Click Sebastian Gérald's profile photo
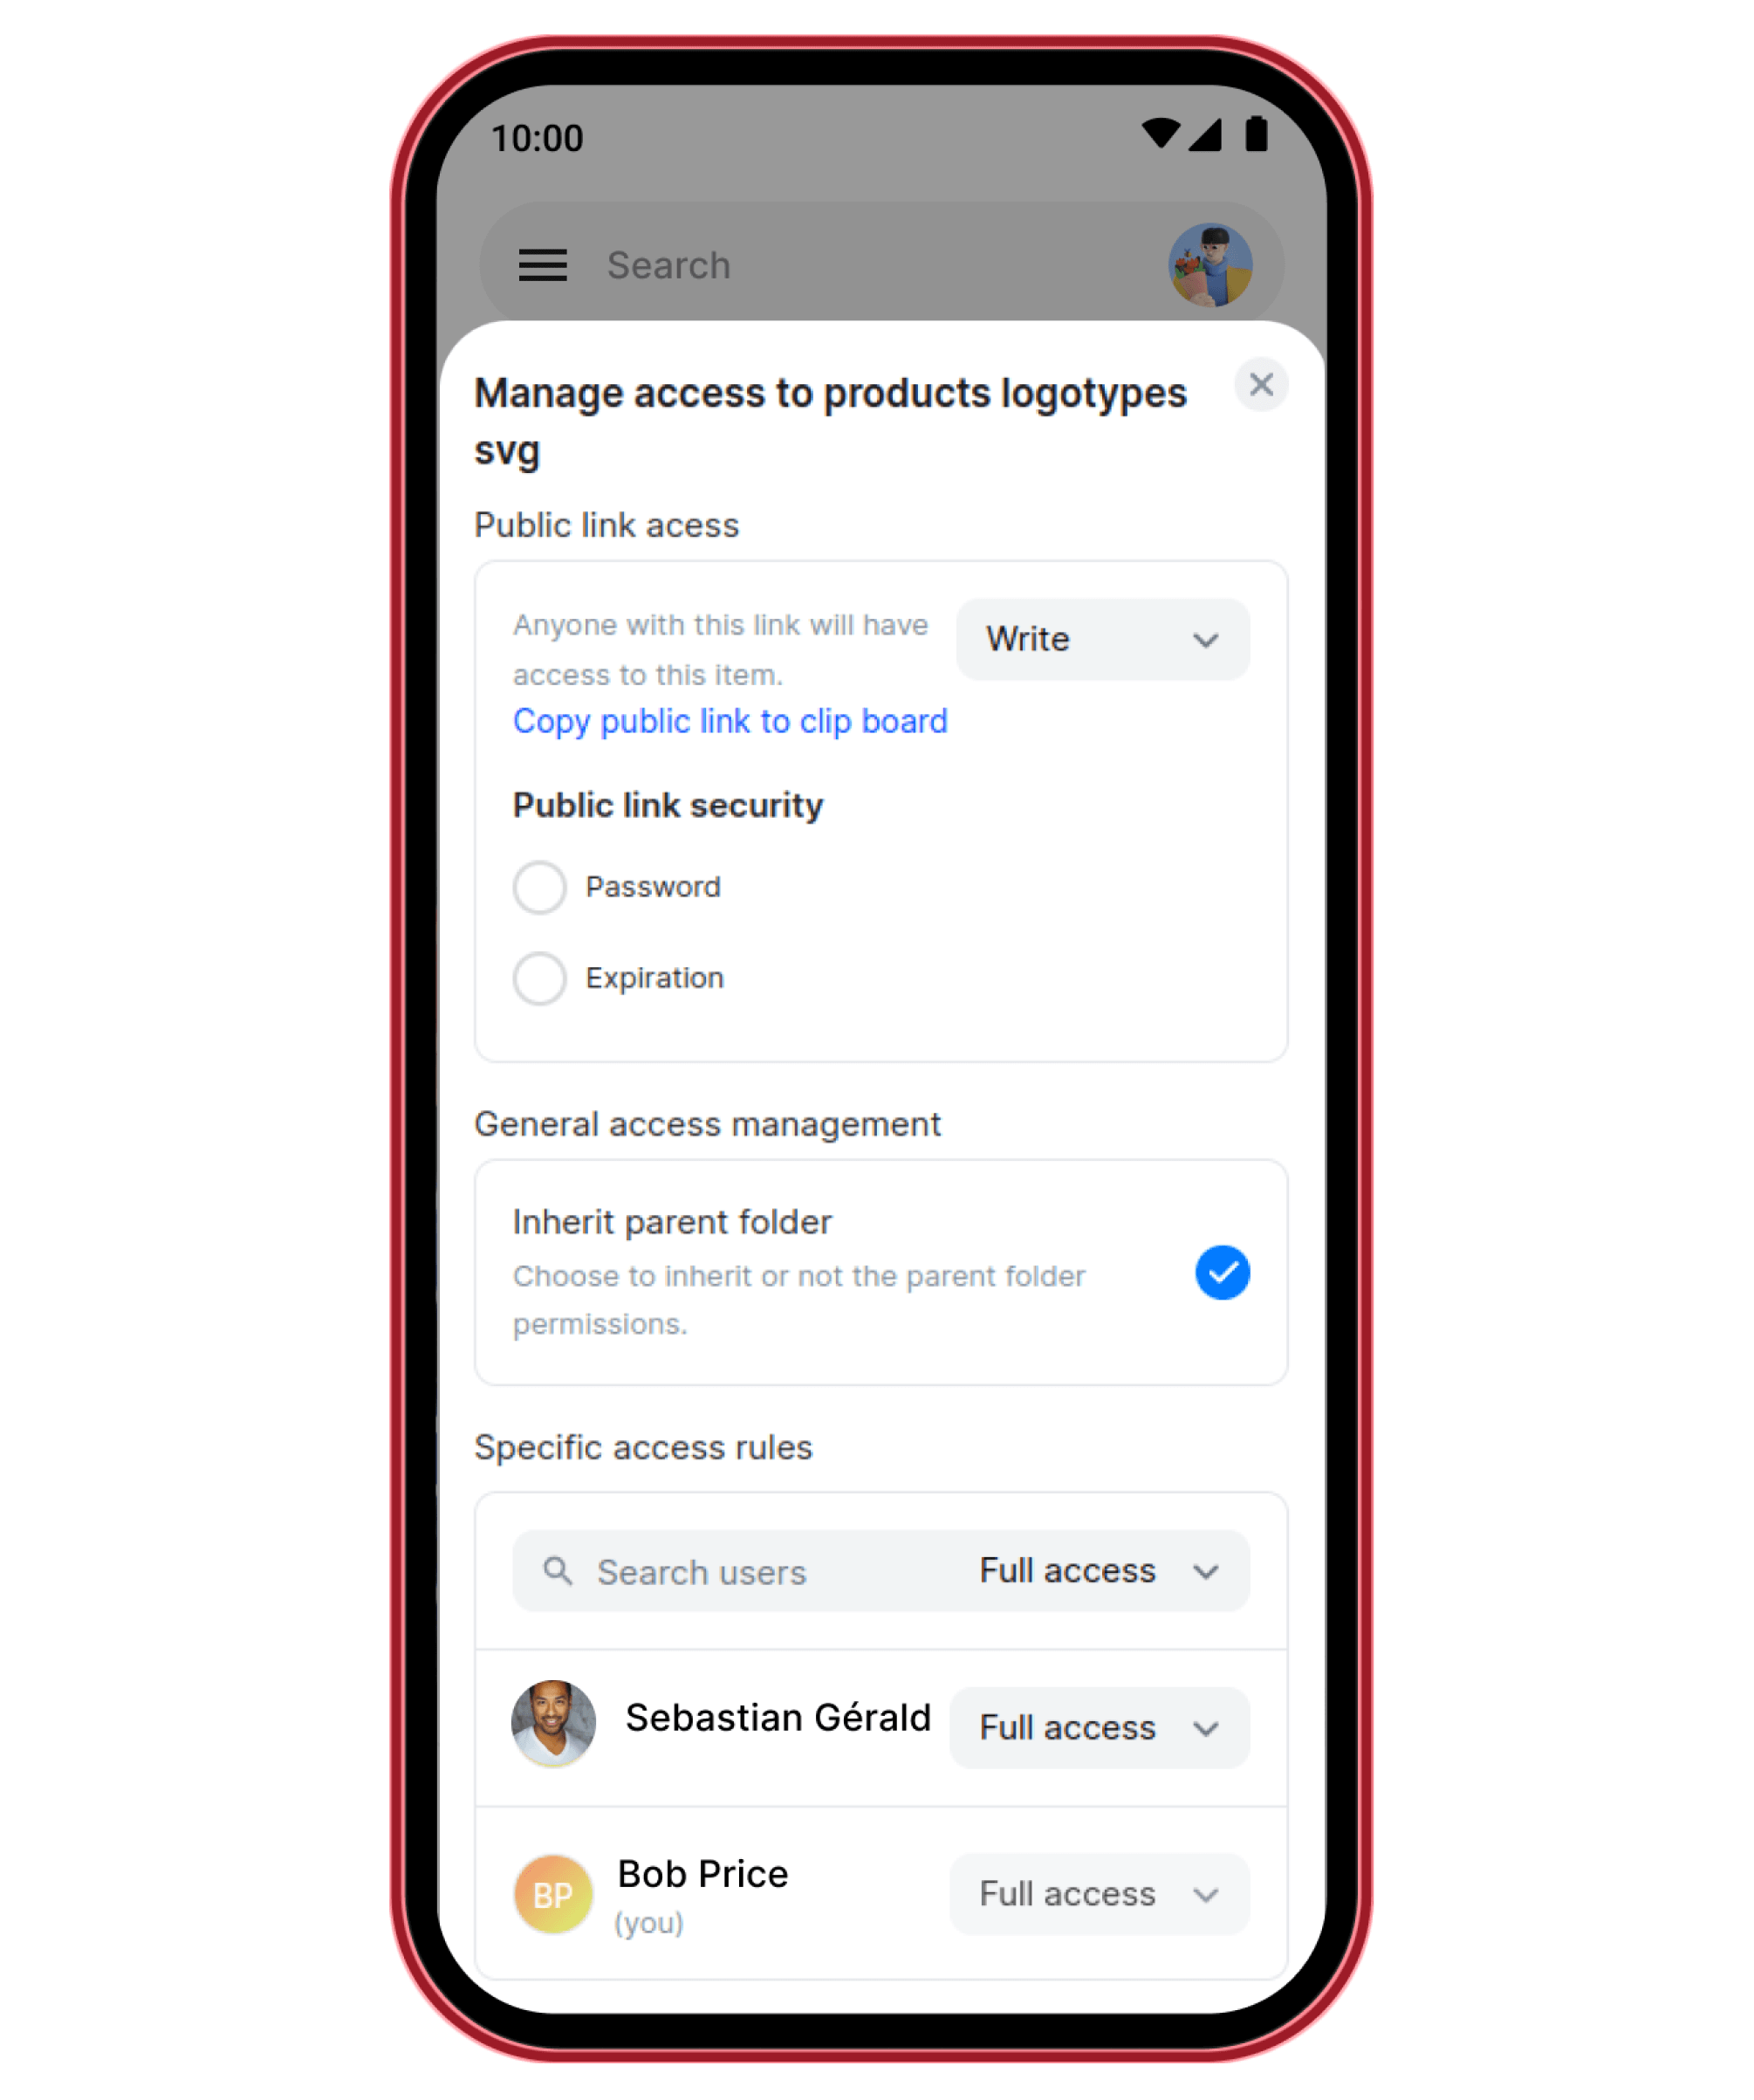Viewport: 1754px width, 2100px height. pyautogui.click(x=553, y=1723)
